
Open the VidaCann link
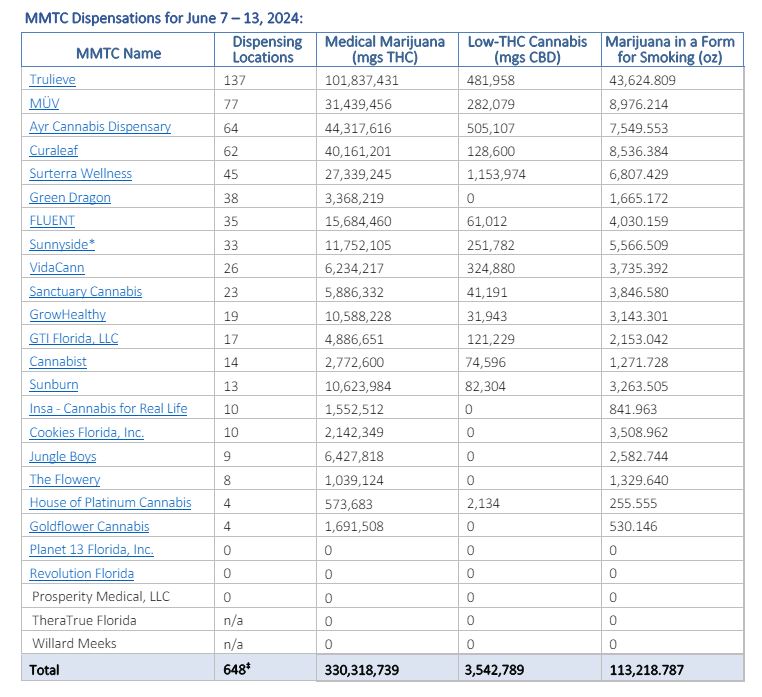[x=57, y=268]
